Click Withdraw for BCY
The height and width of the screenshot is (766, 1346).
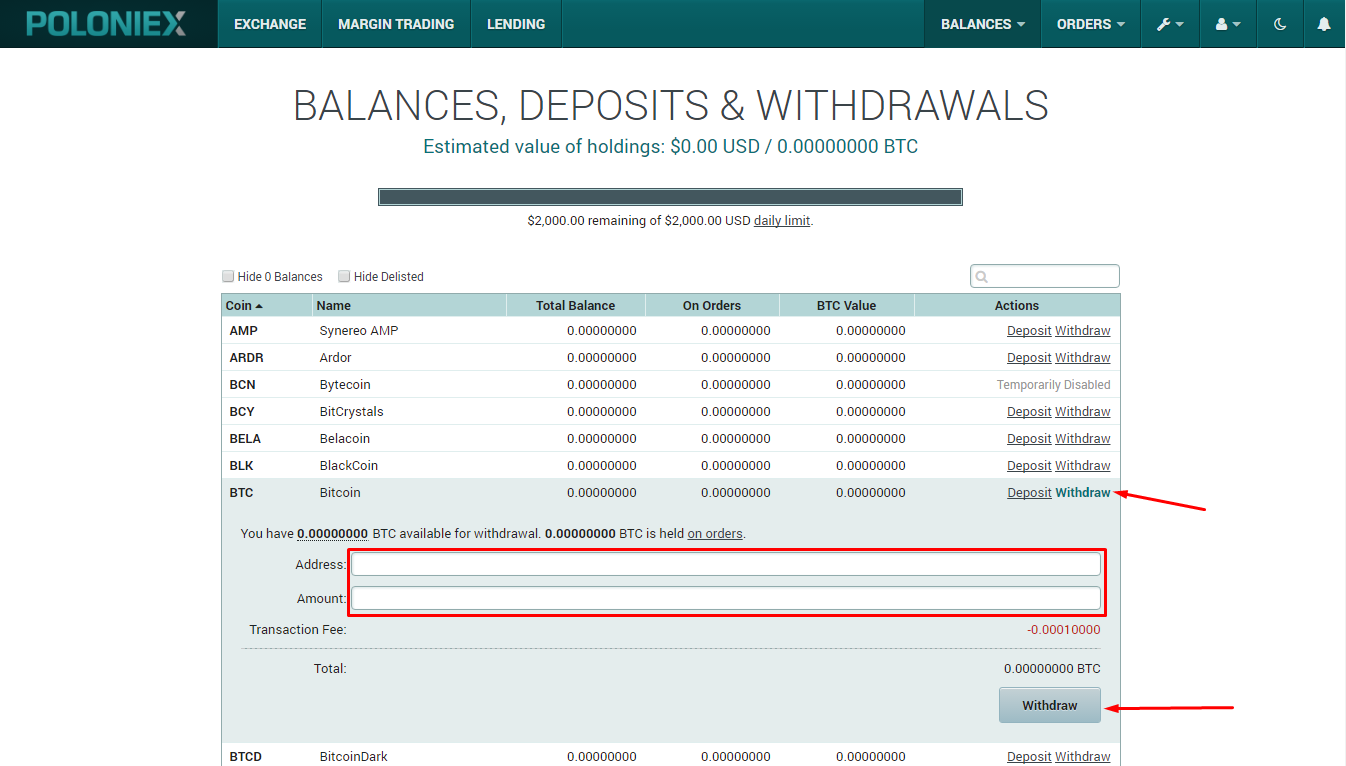[1083, 412]
